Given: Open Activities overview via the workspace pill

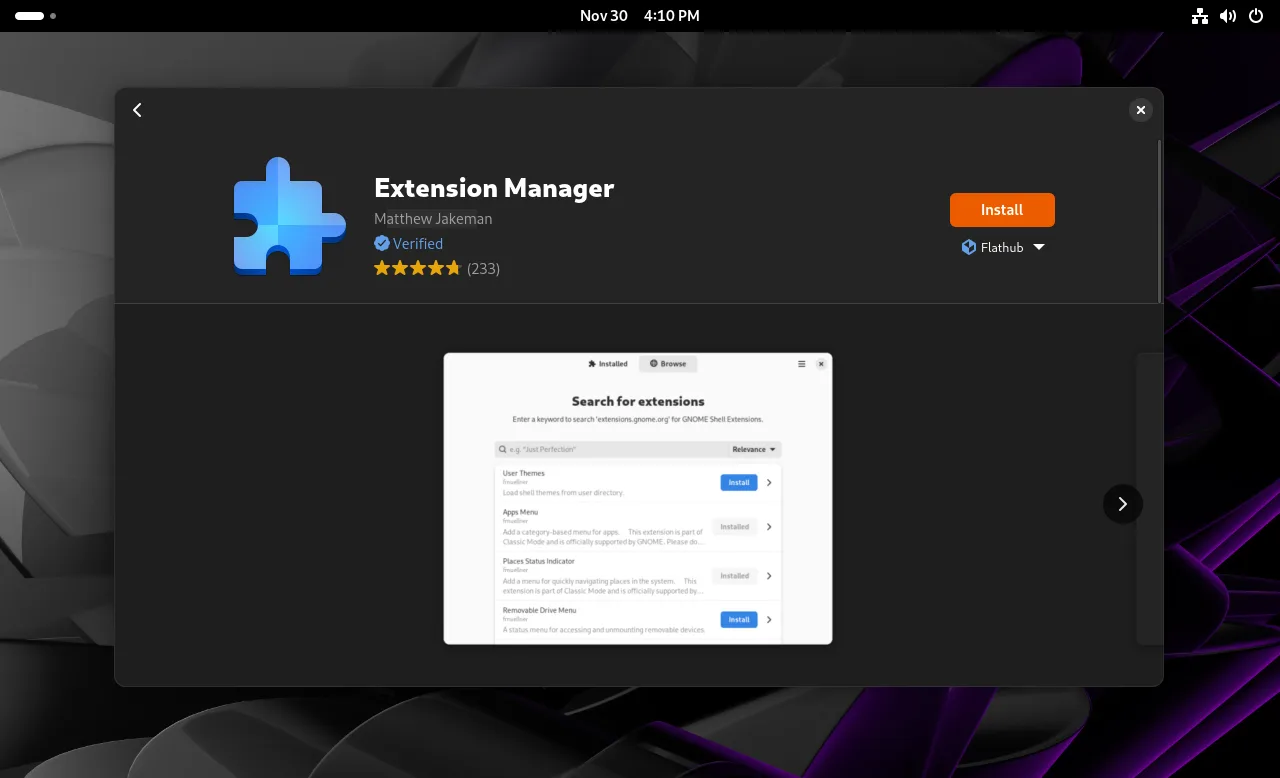Looking at the screenshot, I should pyautogui.click(x=30, y=16).
